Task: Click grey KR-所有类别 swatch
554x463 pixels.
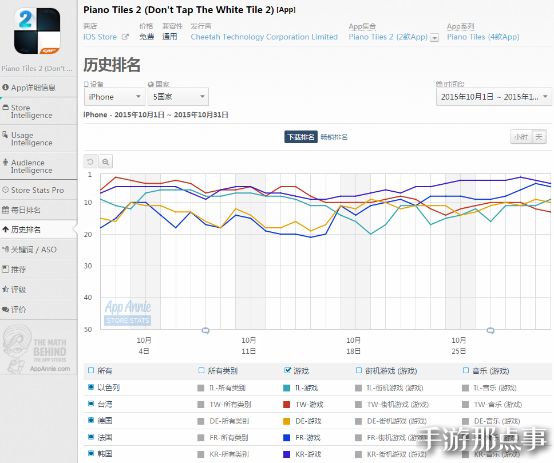Action: pyautogui.click(x=201, y=454)
